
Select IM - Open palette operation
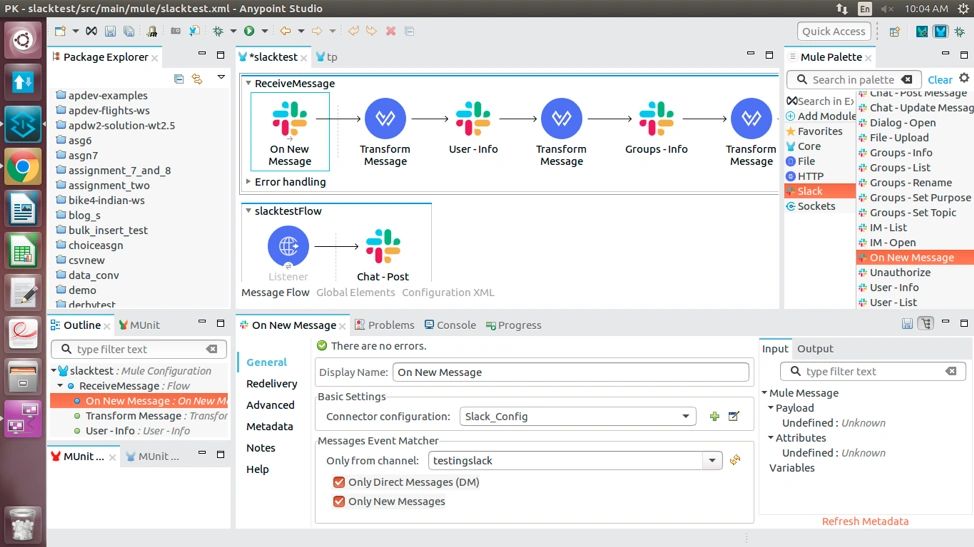pyautogui.click(x=887, y=243)
